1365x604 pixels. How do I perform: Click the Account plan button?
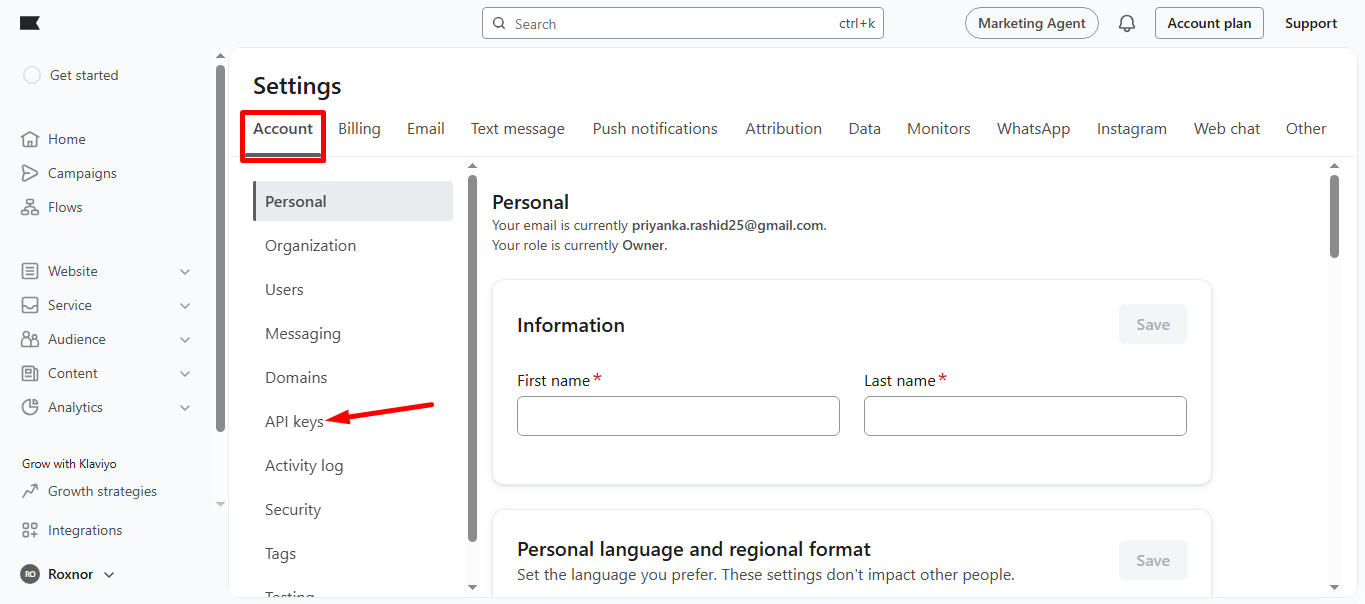pos(1209,22)
